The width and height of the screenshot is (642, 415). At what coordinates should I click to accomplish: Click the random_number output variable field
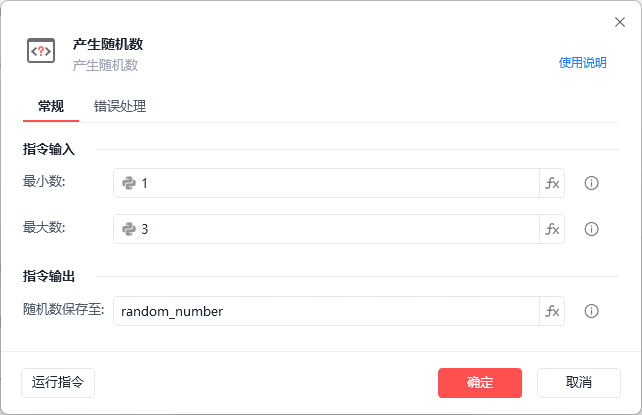pos(325,311)
